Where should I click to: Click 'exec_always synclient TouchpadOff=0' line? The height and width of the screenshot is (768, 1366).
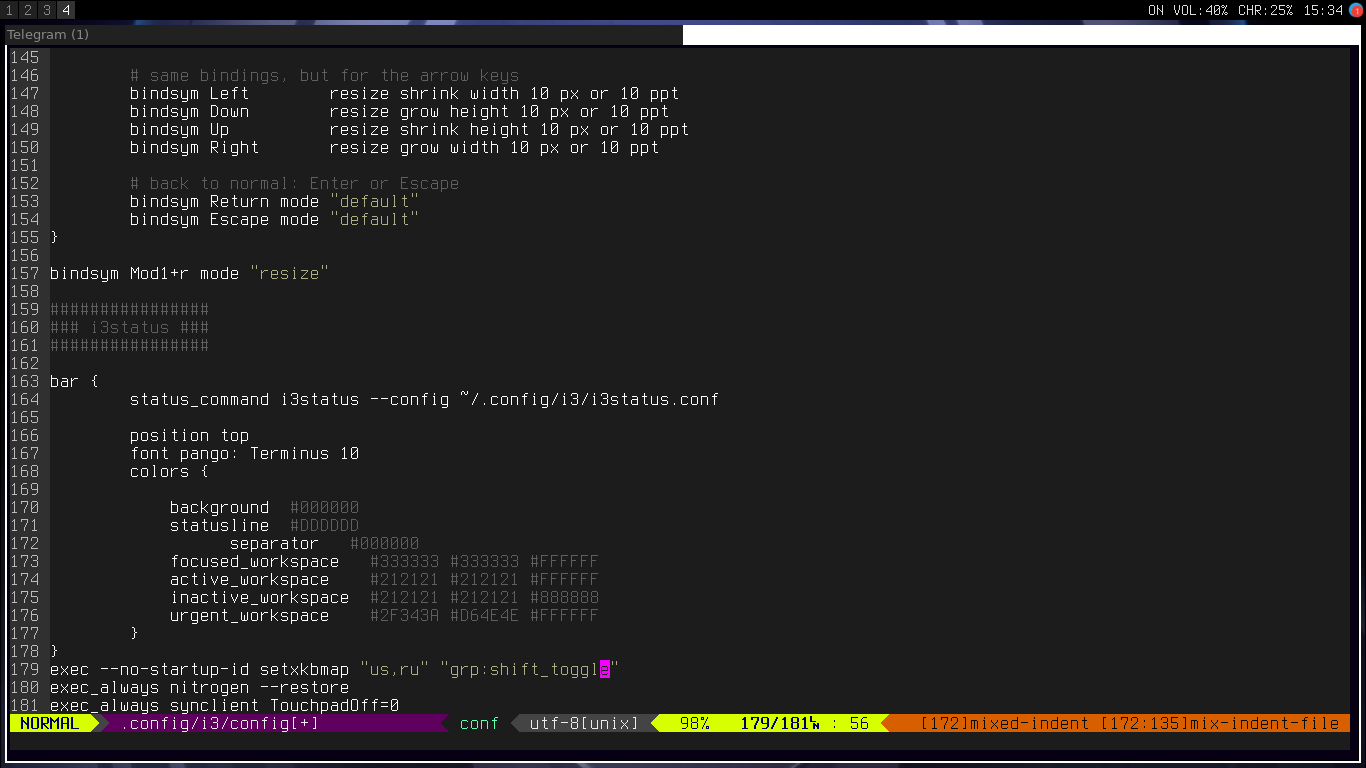(224, 705)
